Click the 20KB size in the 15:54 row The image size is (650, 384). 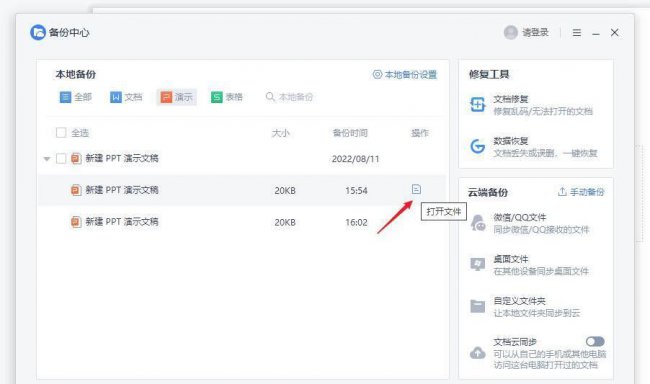pyautogui.click(x=285, y=191)
